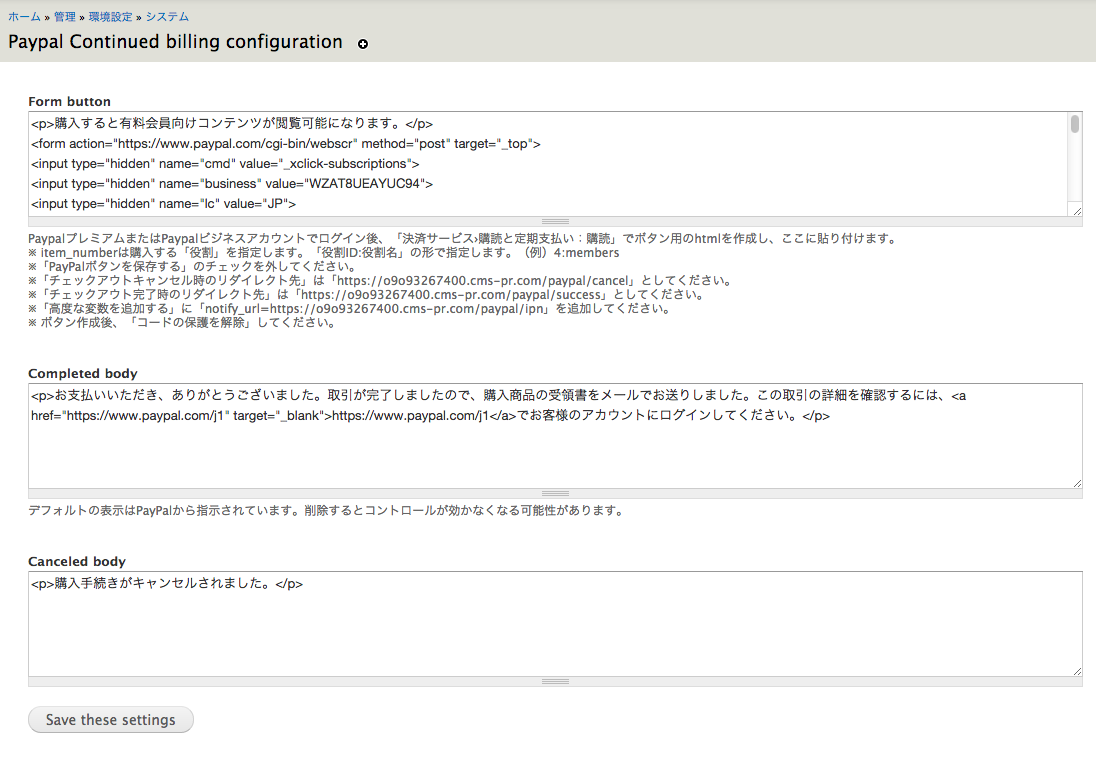This screenshot has width=1096, height=761.
Task: Go to ホーム in the breadcrumb
Action: (24, 17)
